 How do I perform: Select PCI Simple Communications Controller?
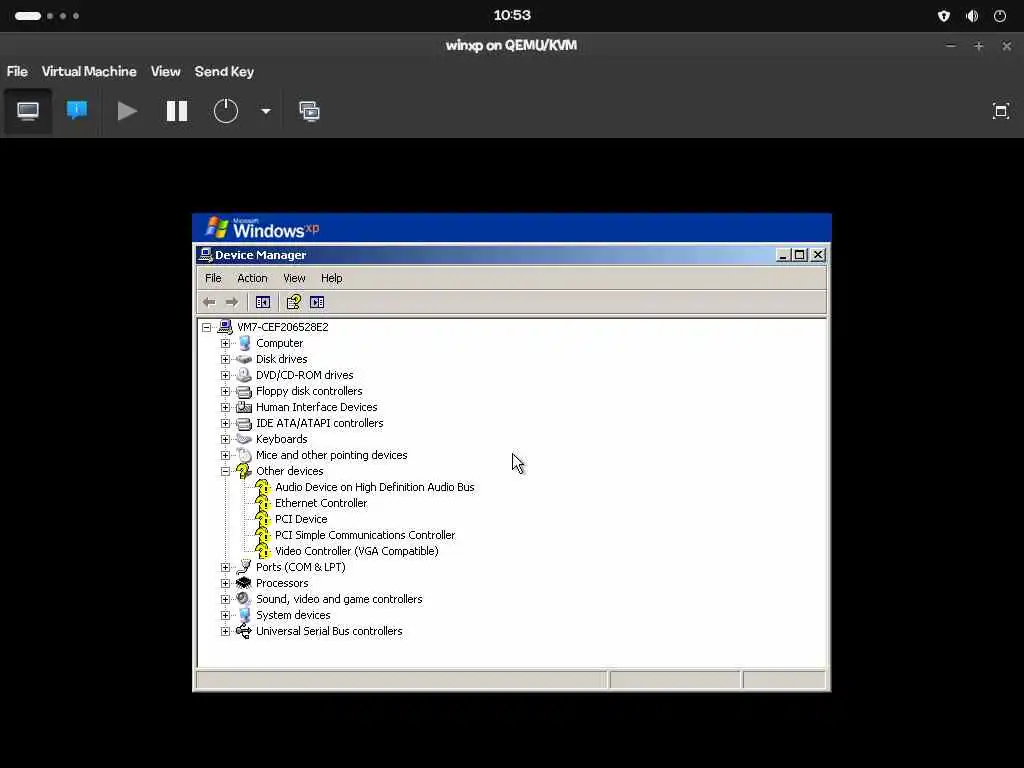(365, 535)
